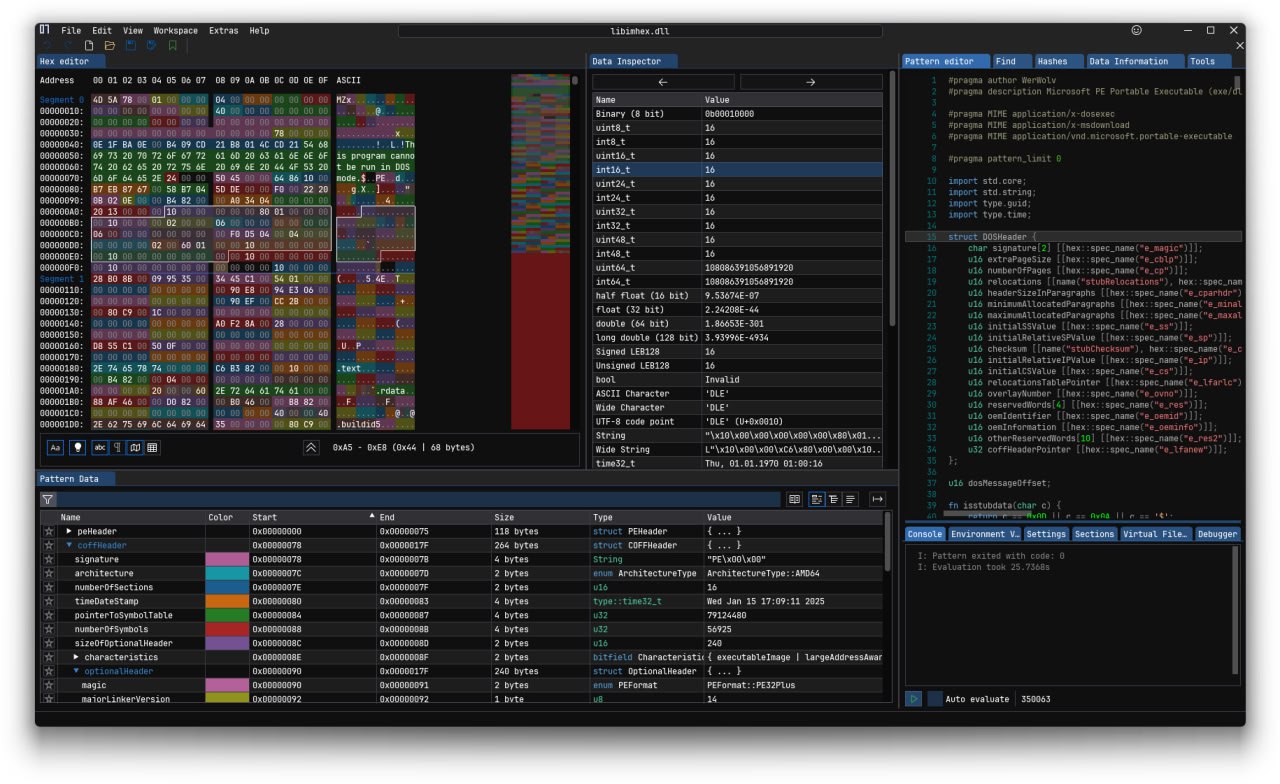Open the Workspace menu
The image size is (1280, 784).
[175, 30]
